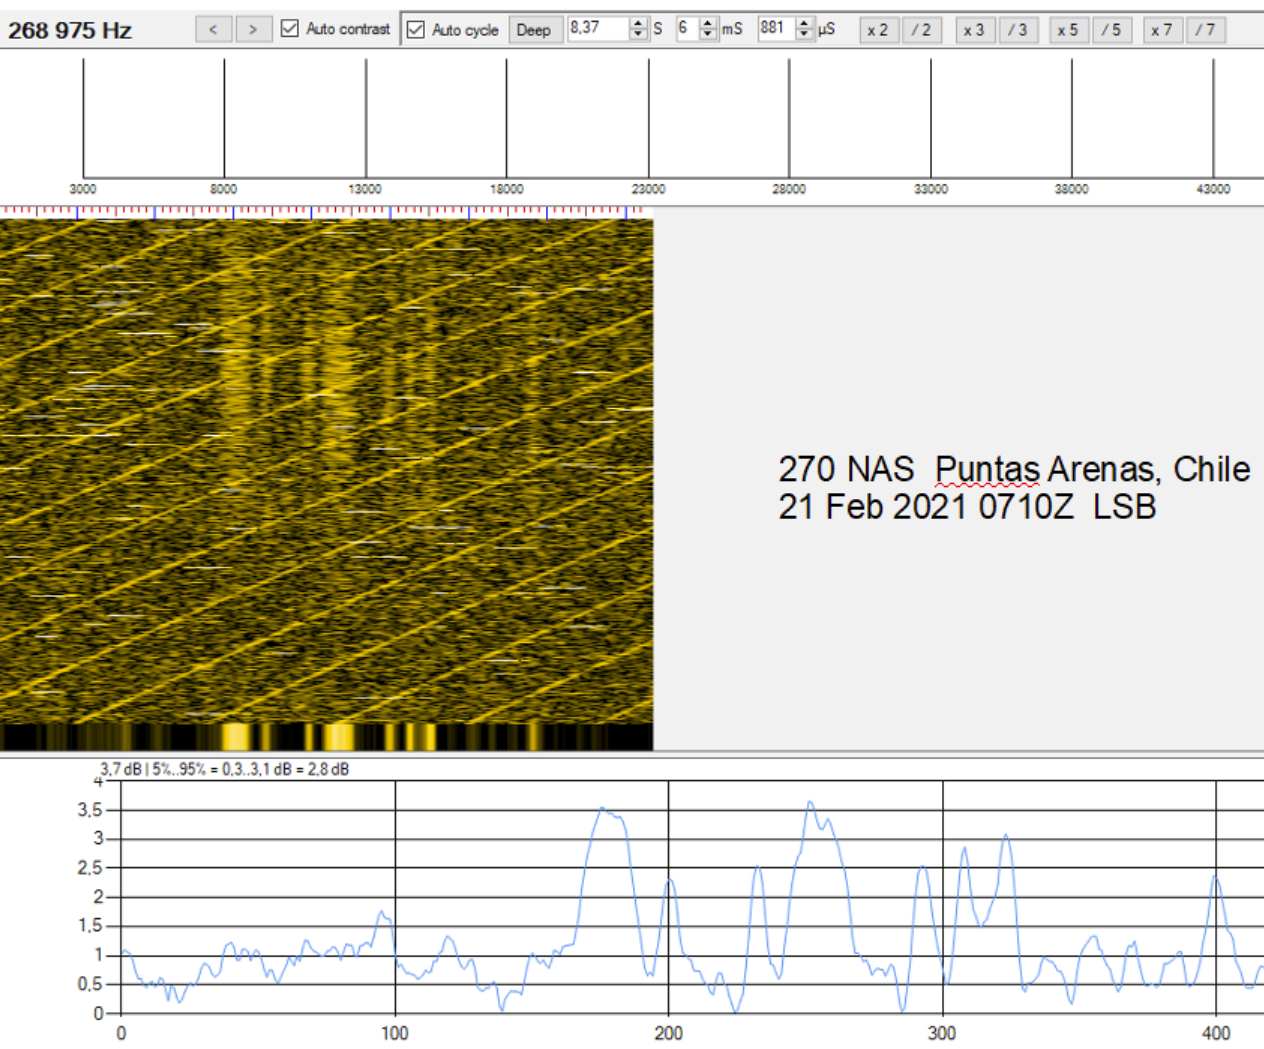Click the 270 NAS Puntas Arenas annotation text
1264x1049 pixels.
(x=1014, y=469)
